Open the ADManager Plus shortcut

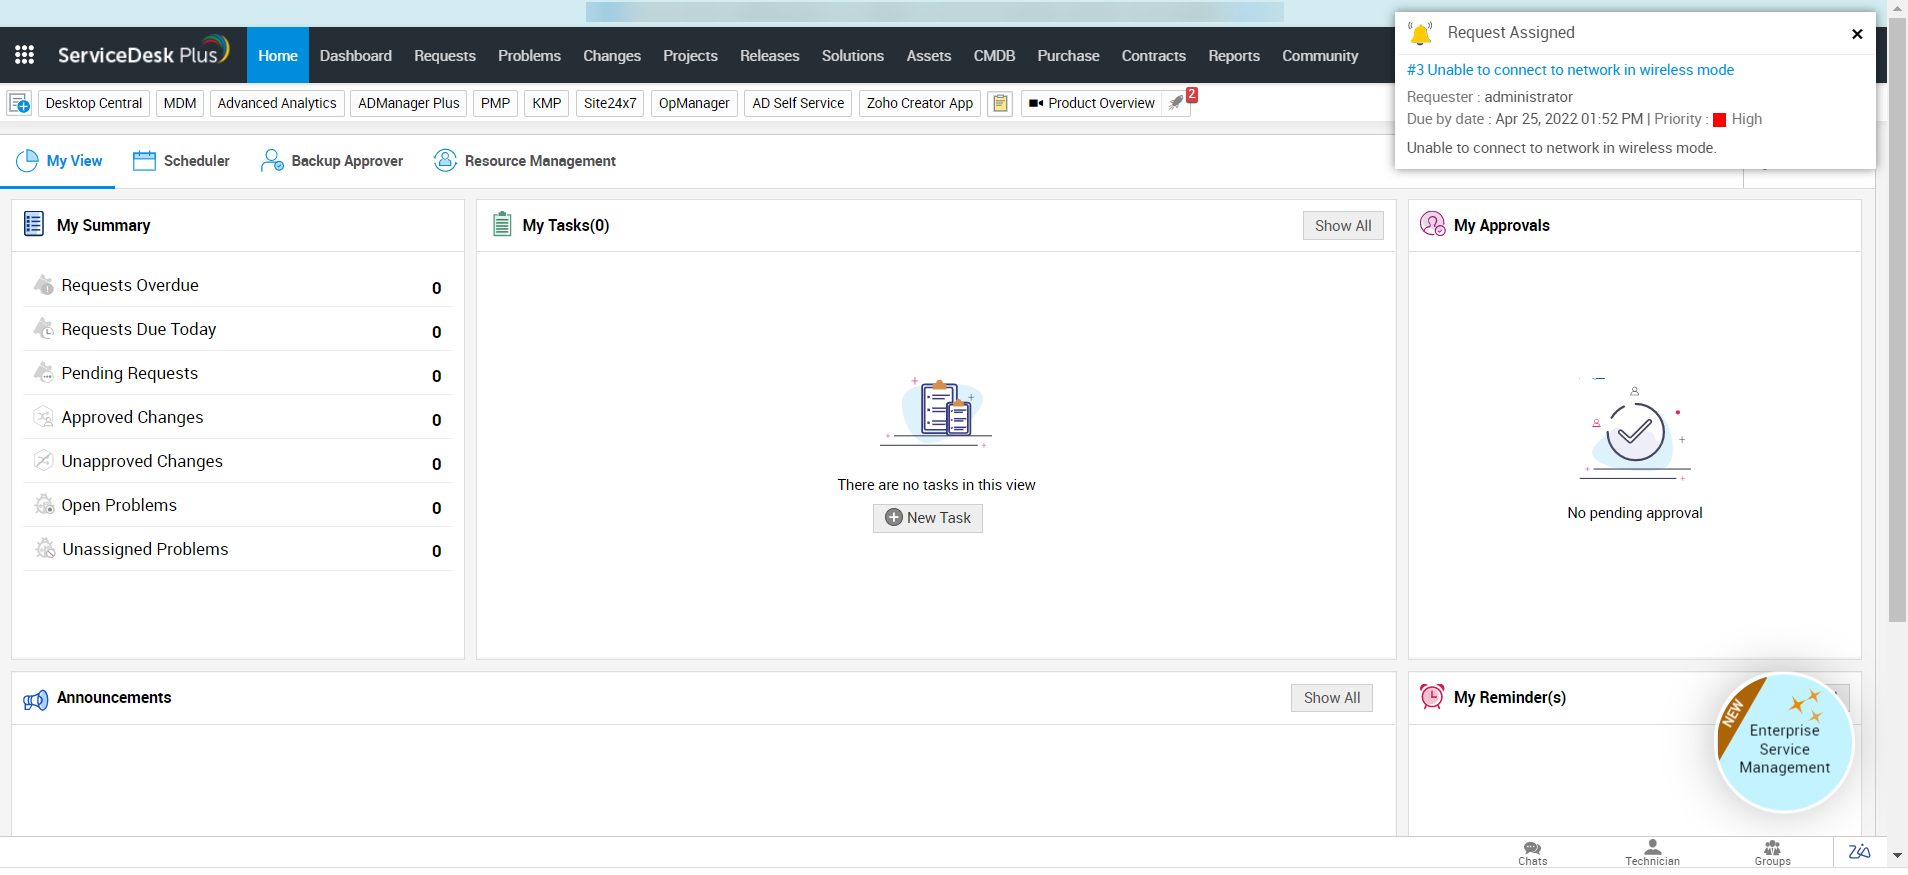pyautogui.click(x=409, y=103)
